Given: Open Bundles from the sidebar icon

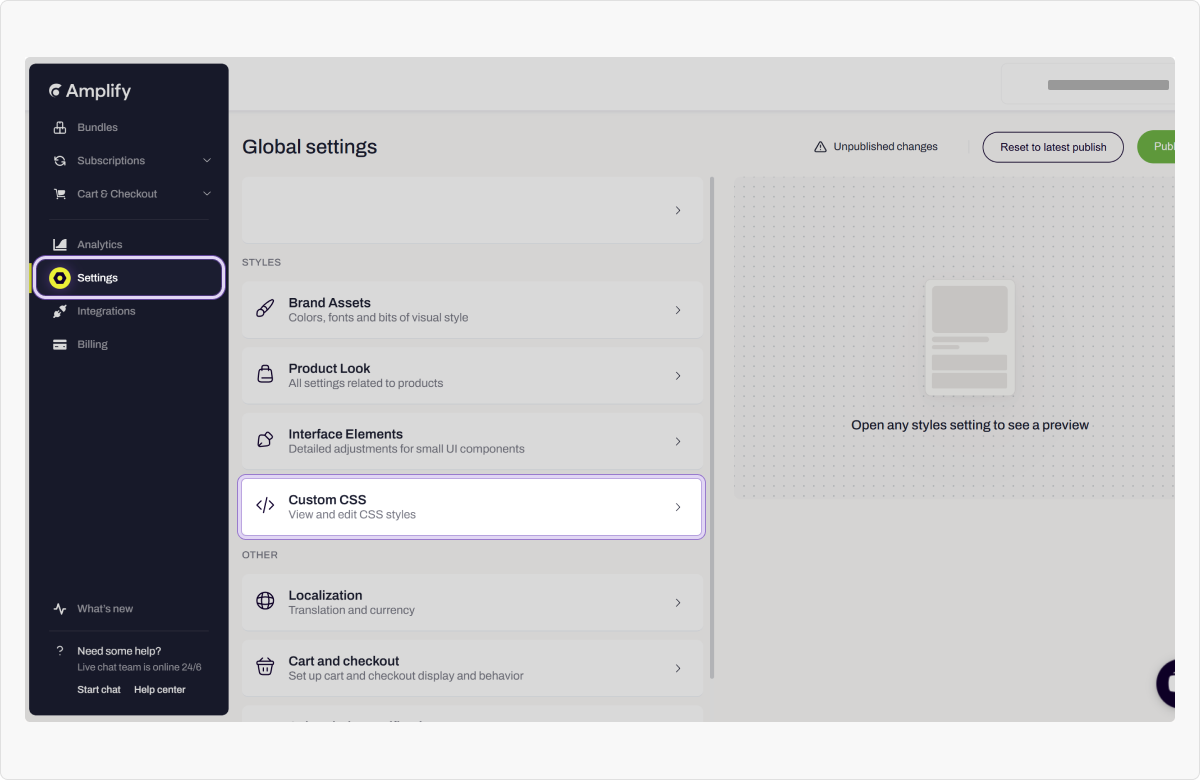Looking at the screenshot, I should (x=60, y=128).
